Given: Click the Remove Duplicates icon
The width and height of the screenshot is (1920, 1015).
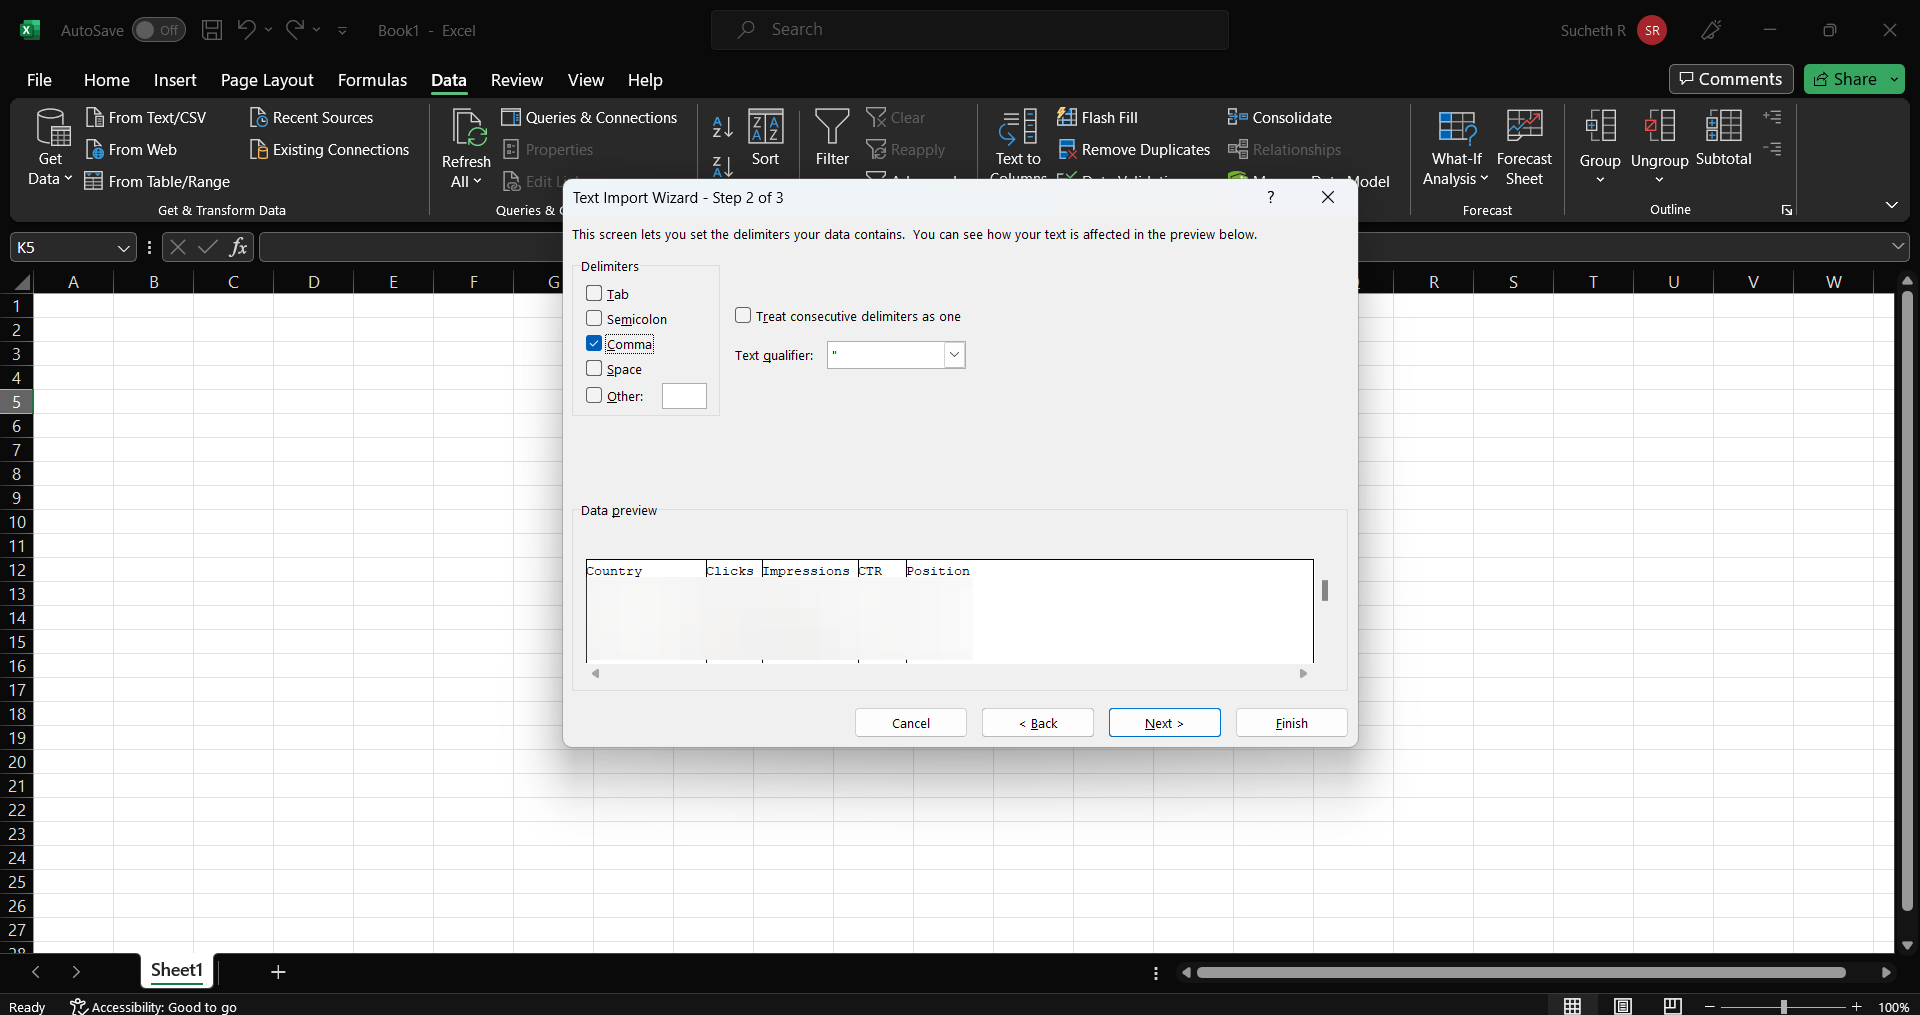Looking at the screenshot, I should (1069, 149).
